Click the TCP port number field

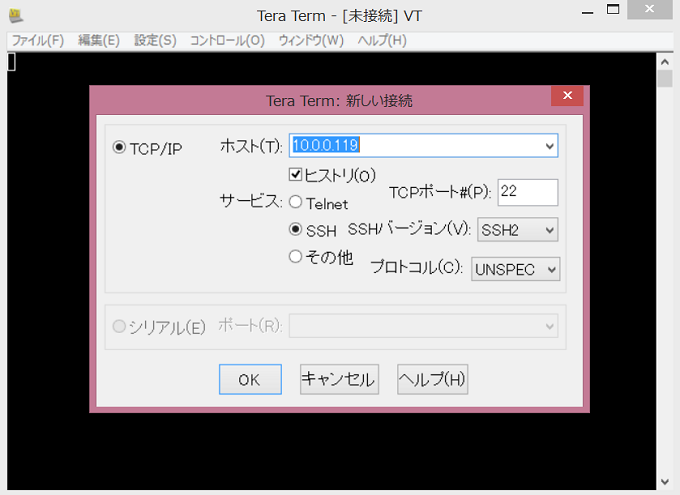pos(528,192)
